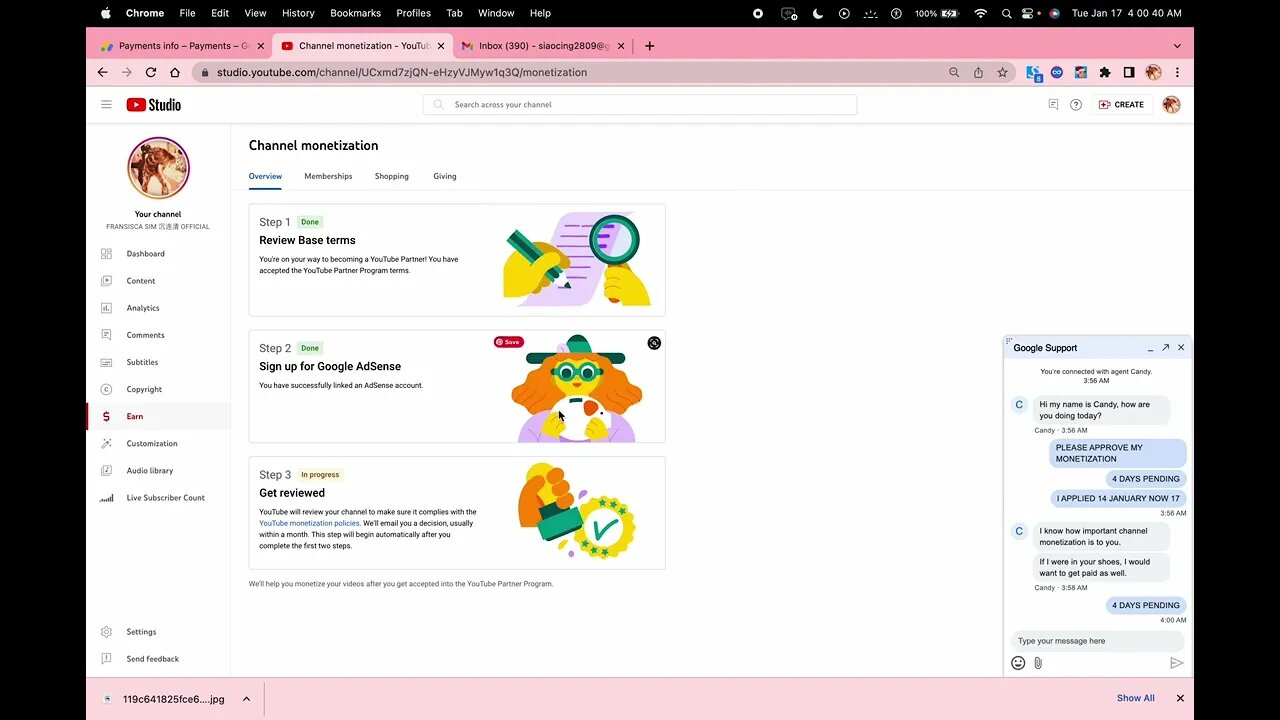Close the Google Support chat

tap(1181, 348)
